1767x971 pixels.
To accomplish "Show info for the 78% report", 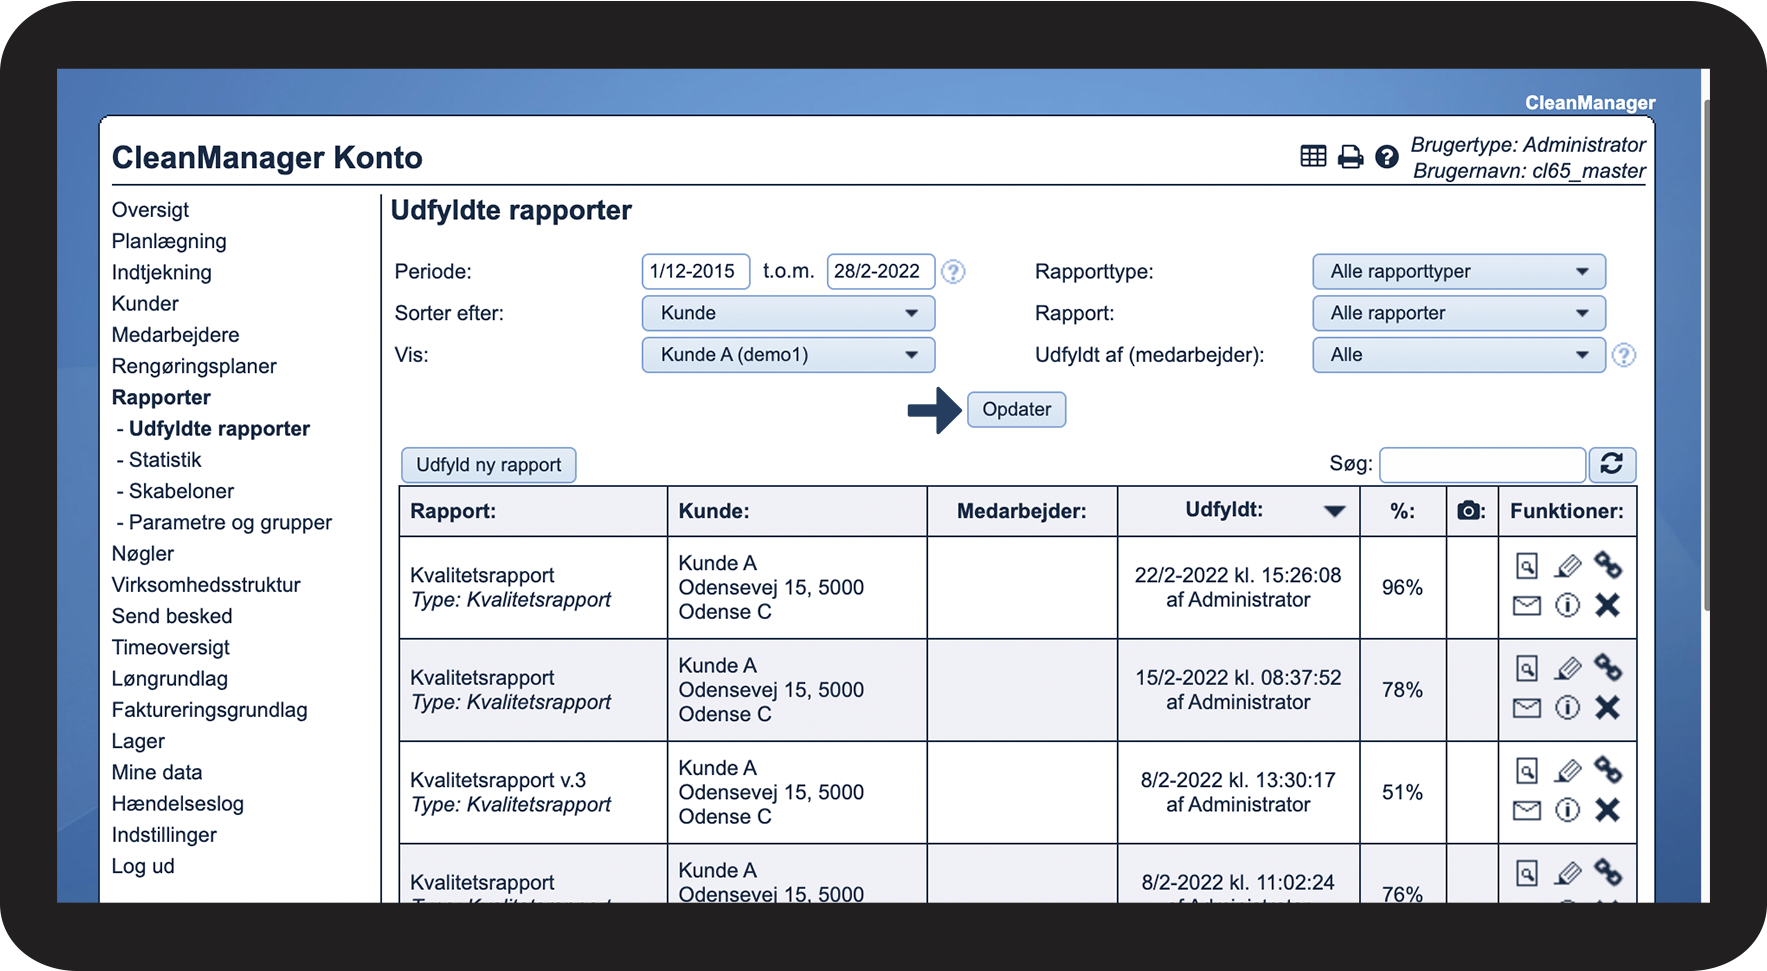I will click(1567, 708).
